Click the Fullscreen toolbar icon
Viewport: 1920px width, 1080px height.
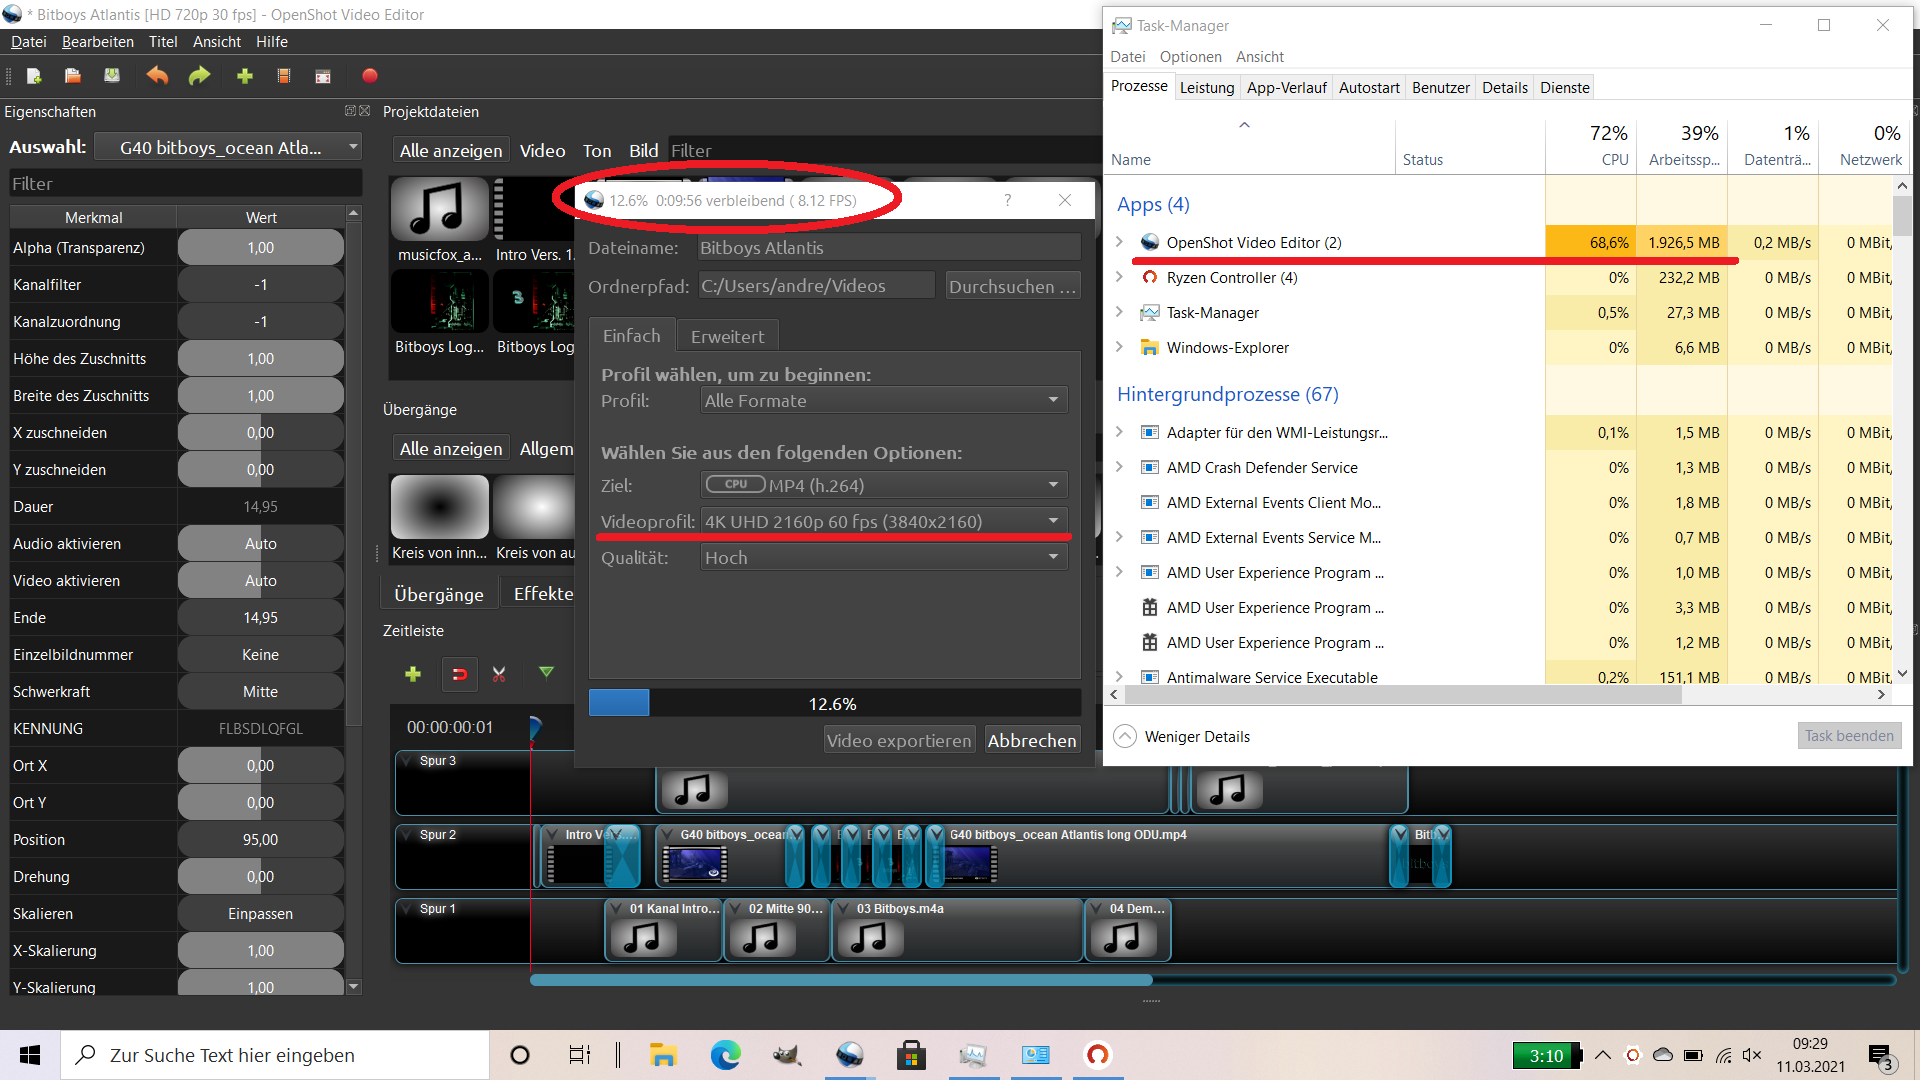tap(323, 76)
